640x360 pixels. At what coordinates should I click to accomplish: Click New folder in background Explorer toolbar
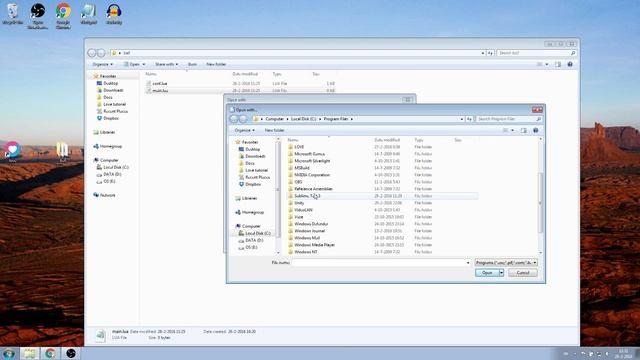pyautogui.click(x=216, y=64)
